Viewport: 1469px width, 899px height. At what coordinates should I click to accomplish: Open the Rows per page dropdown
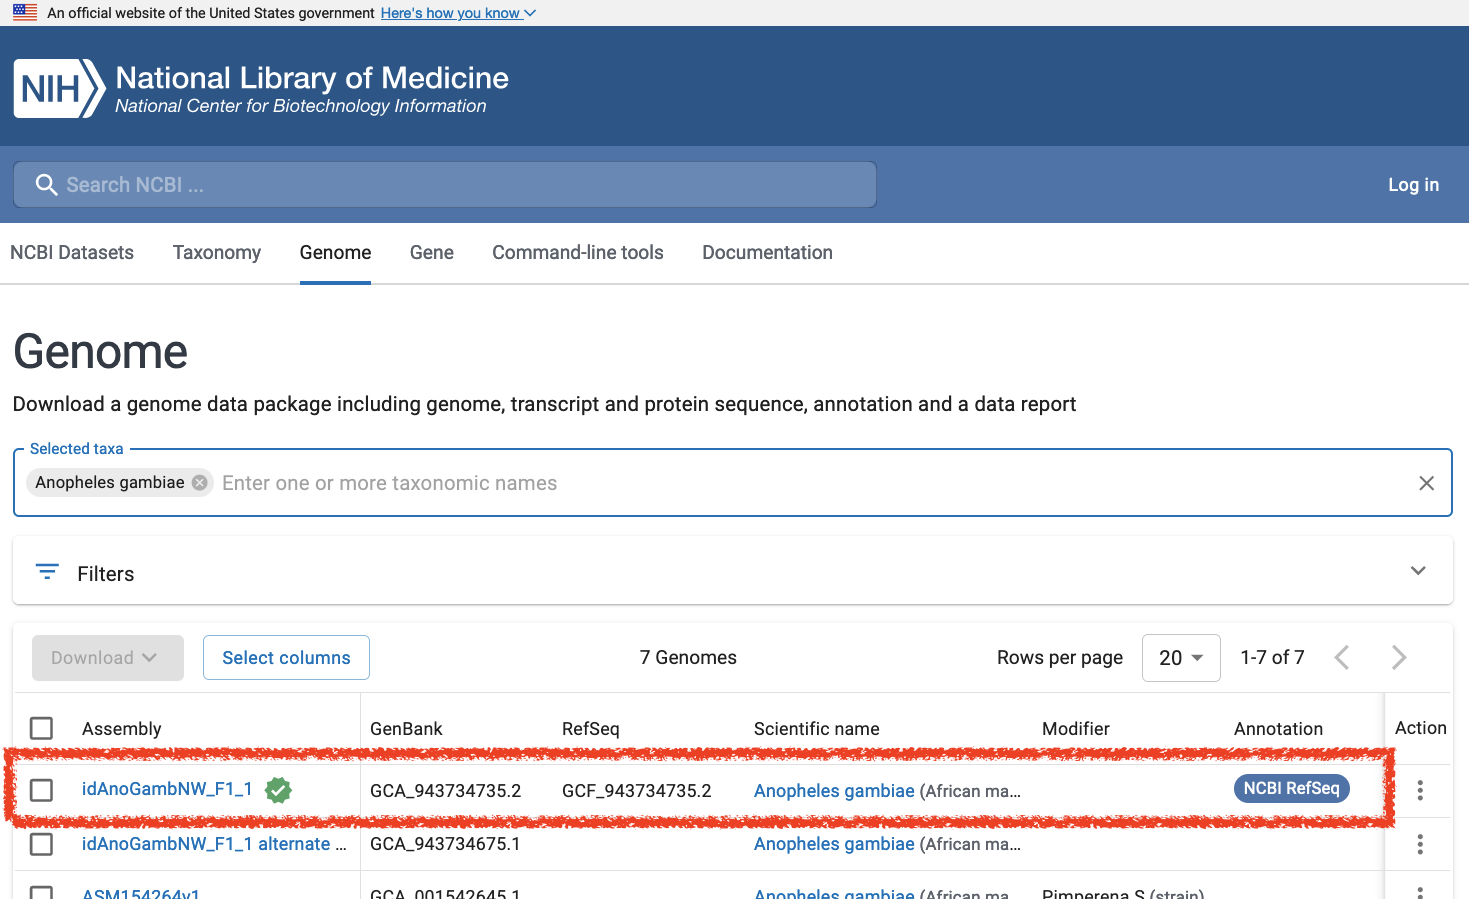click(x=1181, y=658)
